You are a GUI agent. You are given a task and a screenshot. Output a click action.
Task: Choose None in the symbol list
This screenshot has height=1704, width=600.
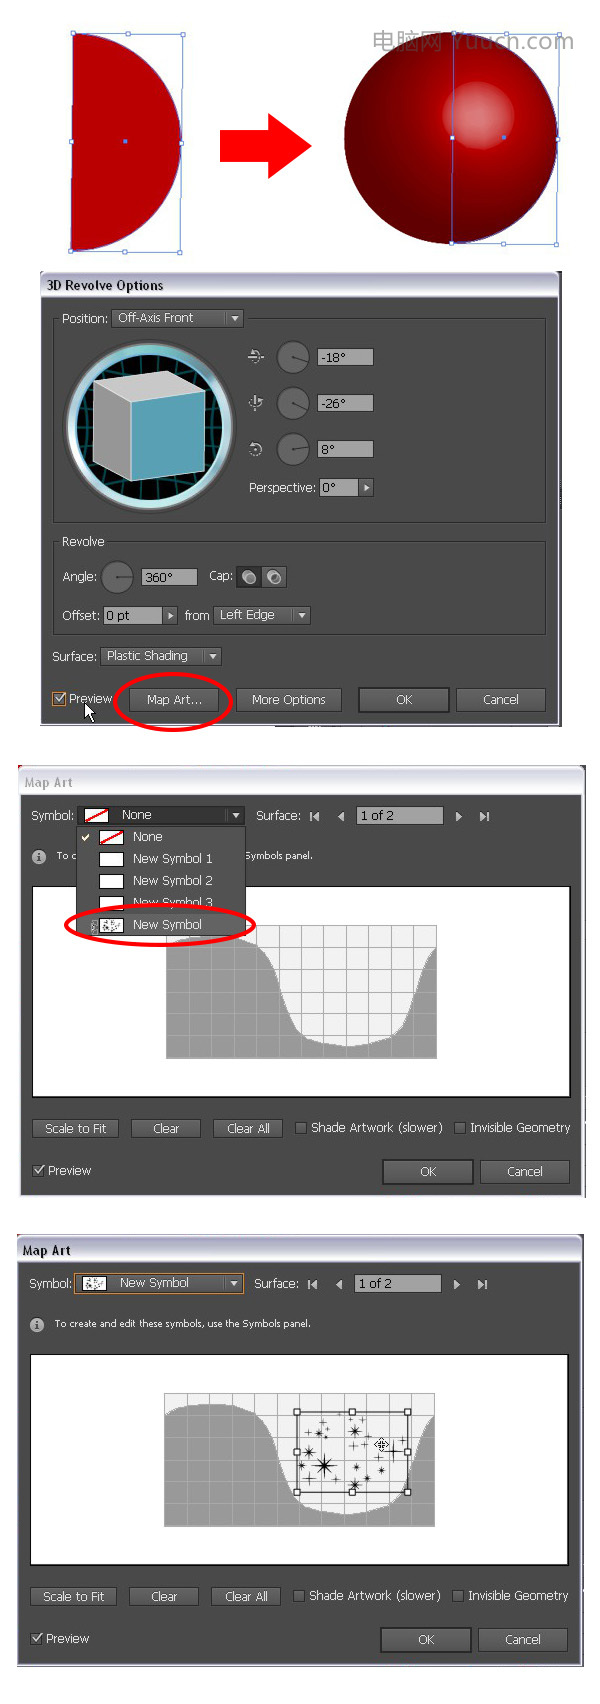(x=161, y=837)
